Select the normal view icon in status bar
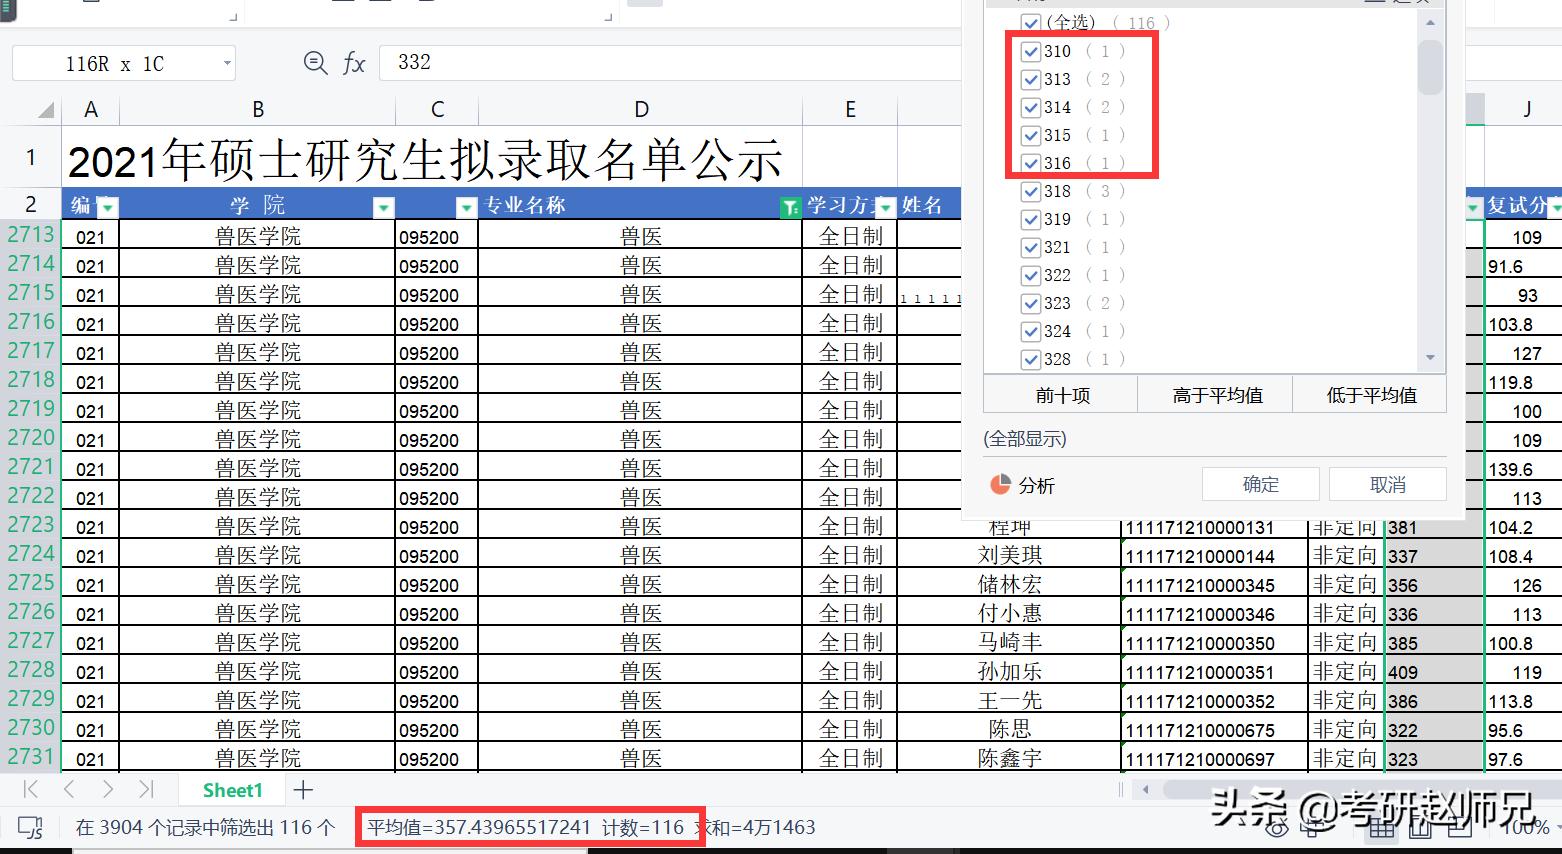Viewport: 1562px width, 854px height. point(1382,830)
